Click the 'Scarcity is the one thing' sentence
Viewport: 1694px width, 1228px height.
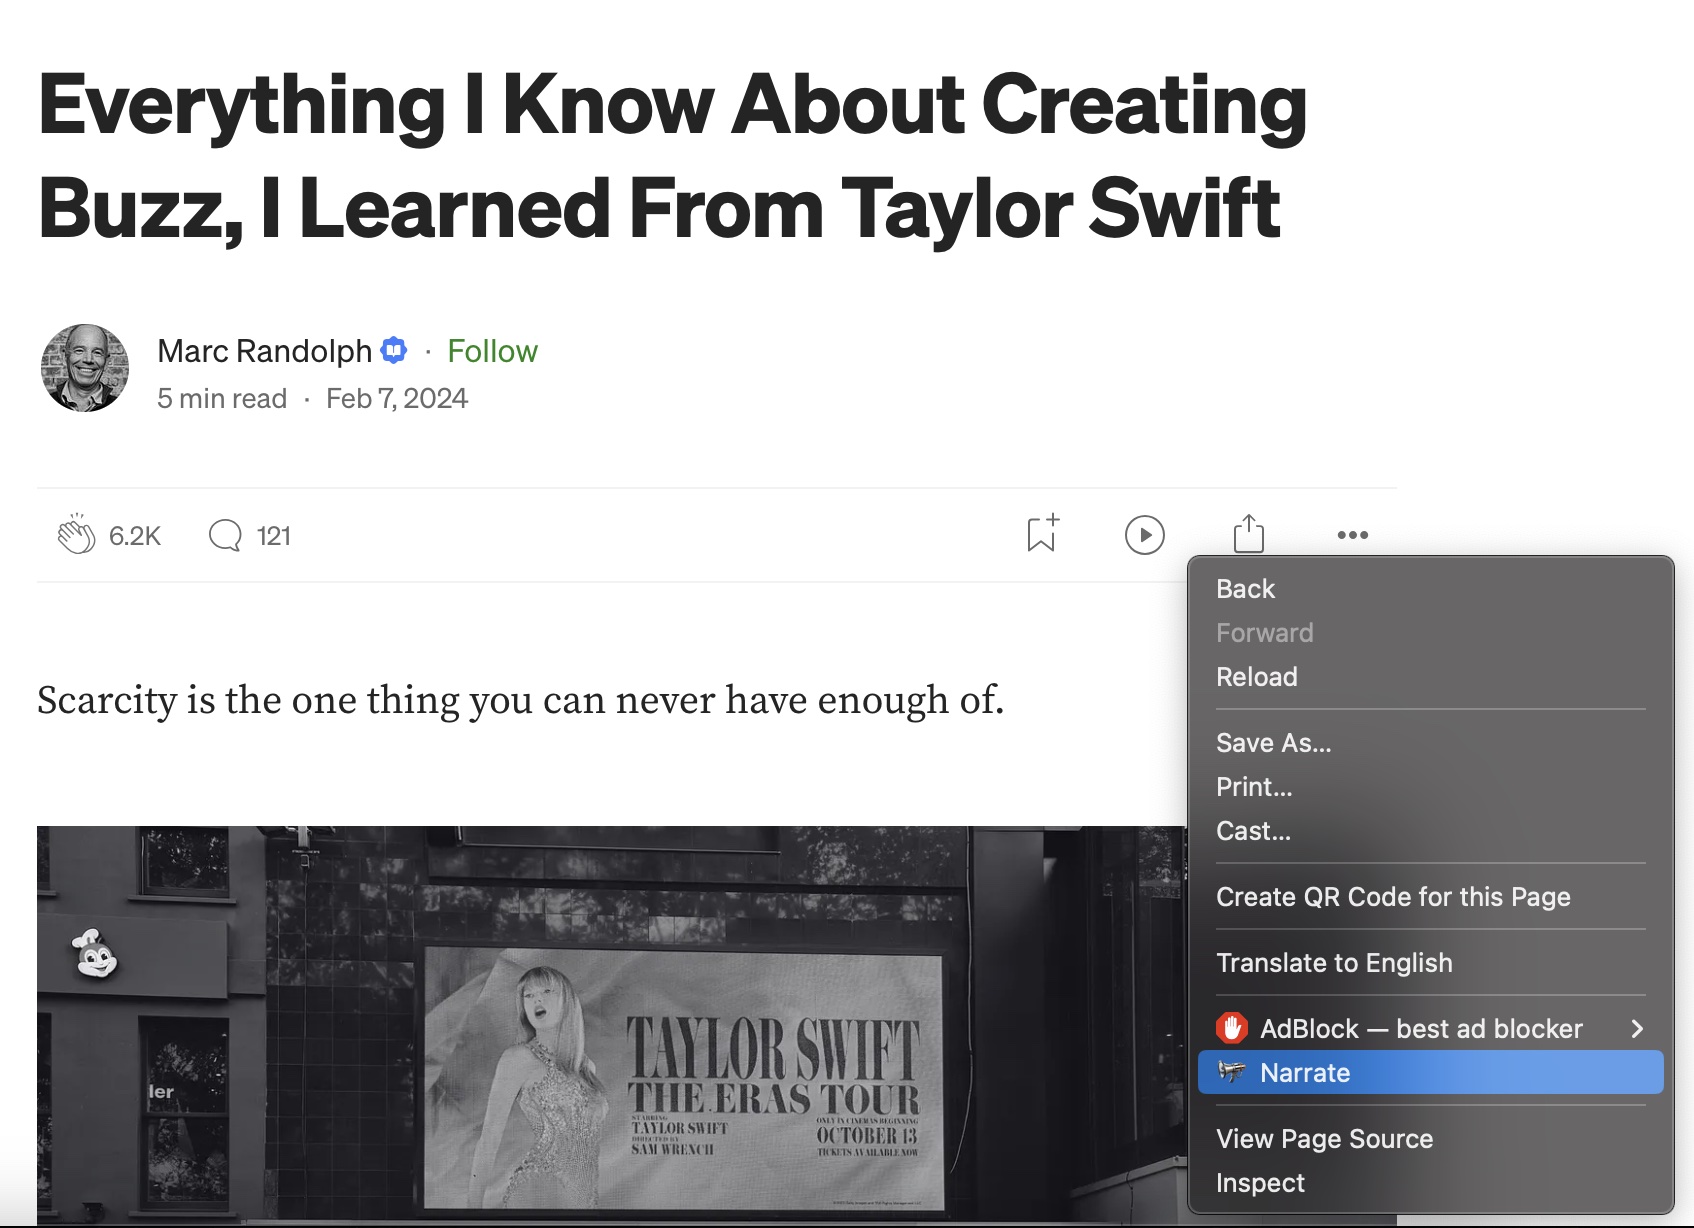coord(520,700)
